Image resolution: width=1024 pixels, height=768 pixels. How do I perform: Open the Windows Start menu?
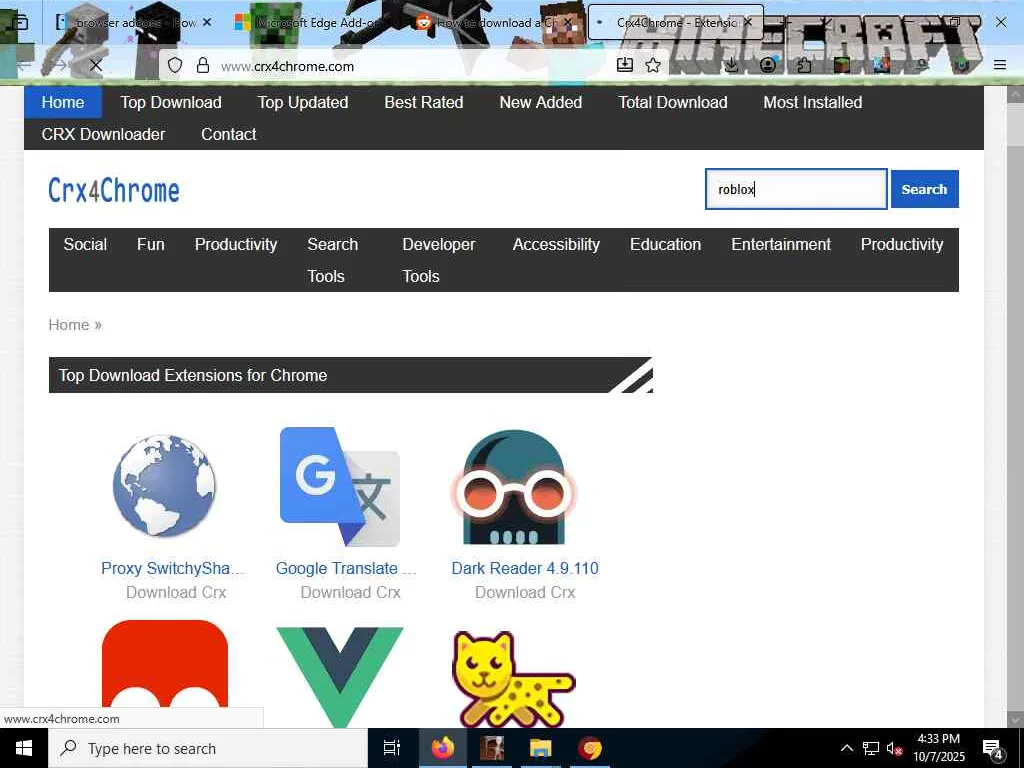[24, 748]
